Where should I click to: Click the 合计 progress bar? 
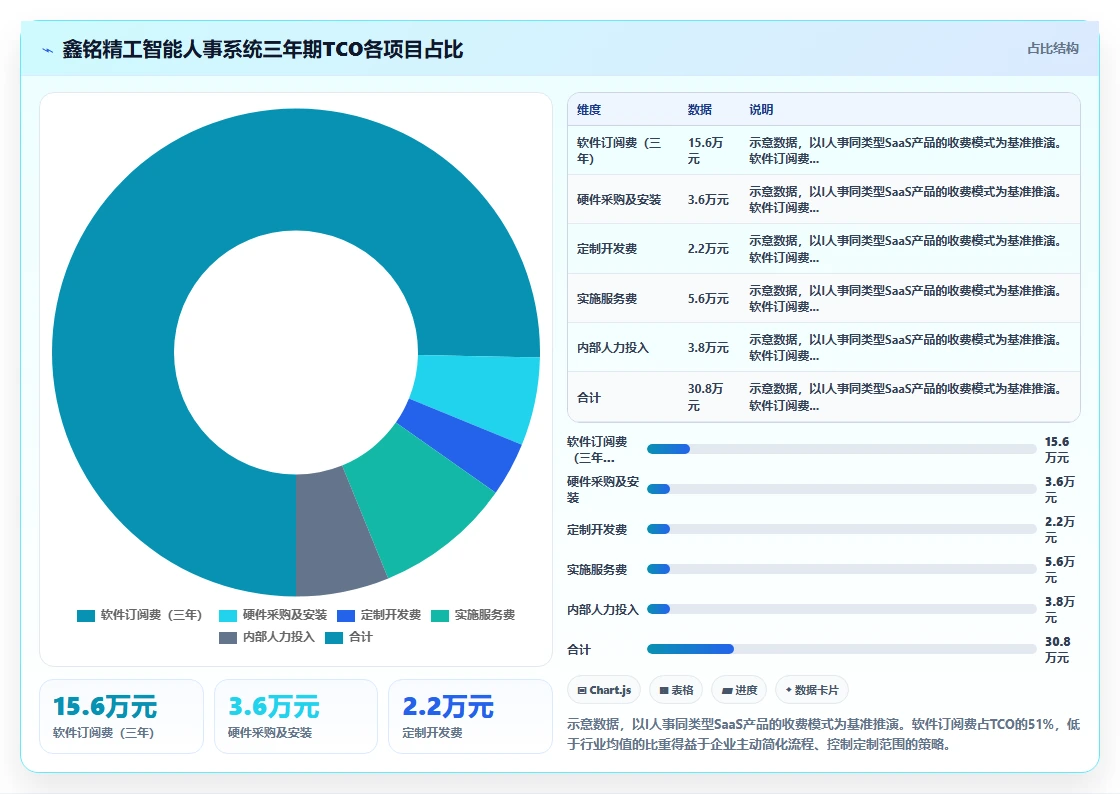coord(841,649)
